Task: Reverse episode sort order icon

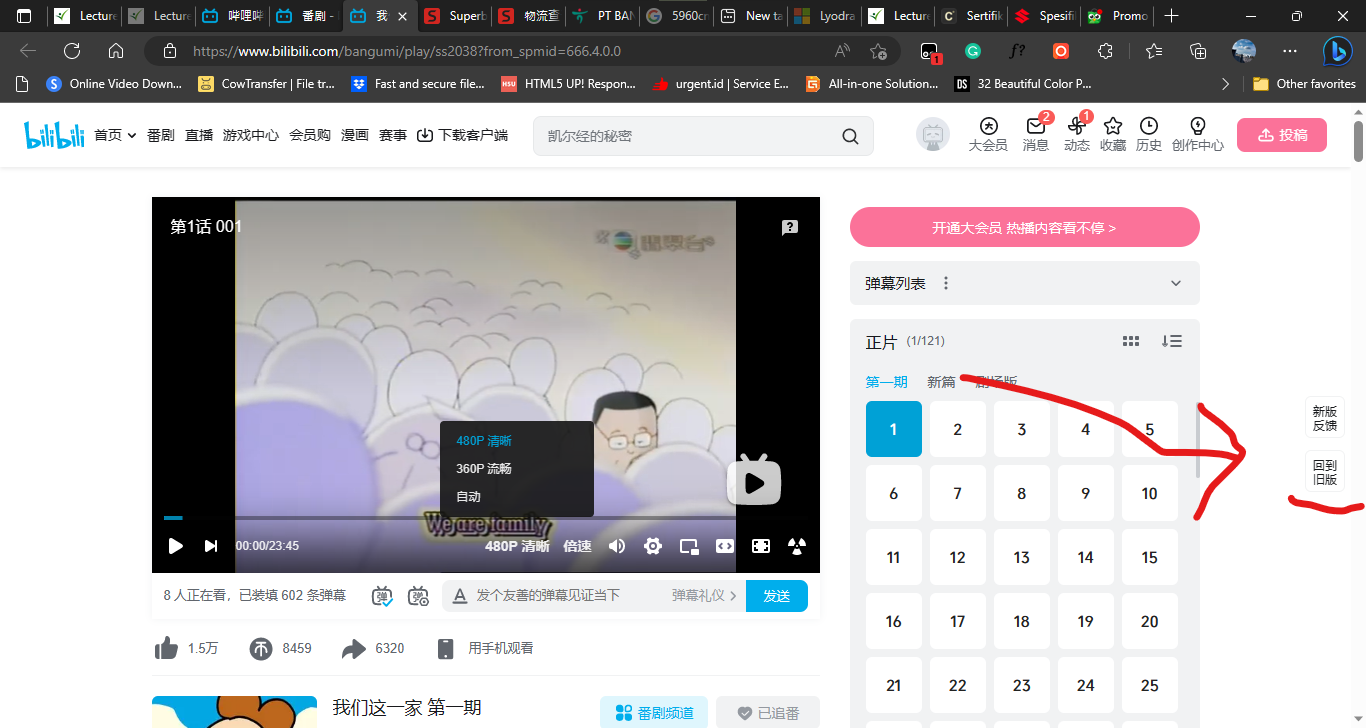Action: pyautogui.click(x=1172, y=341)
